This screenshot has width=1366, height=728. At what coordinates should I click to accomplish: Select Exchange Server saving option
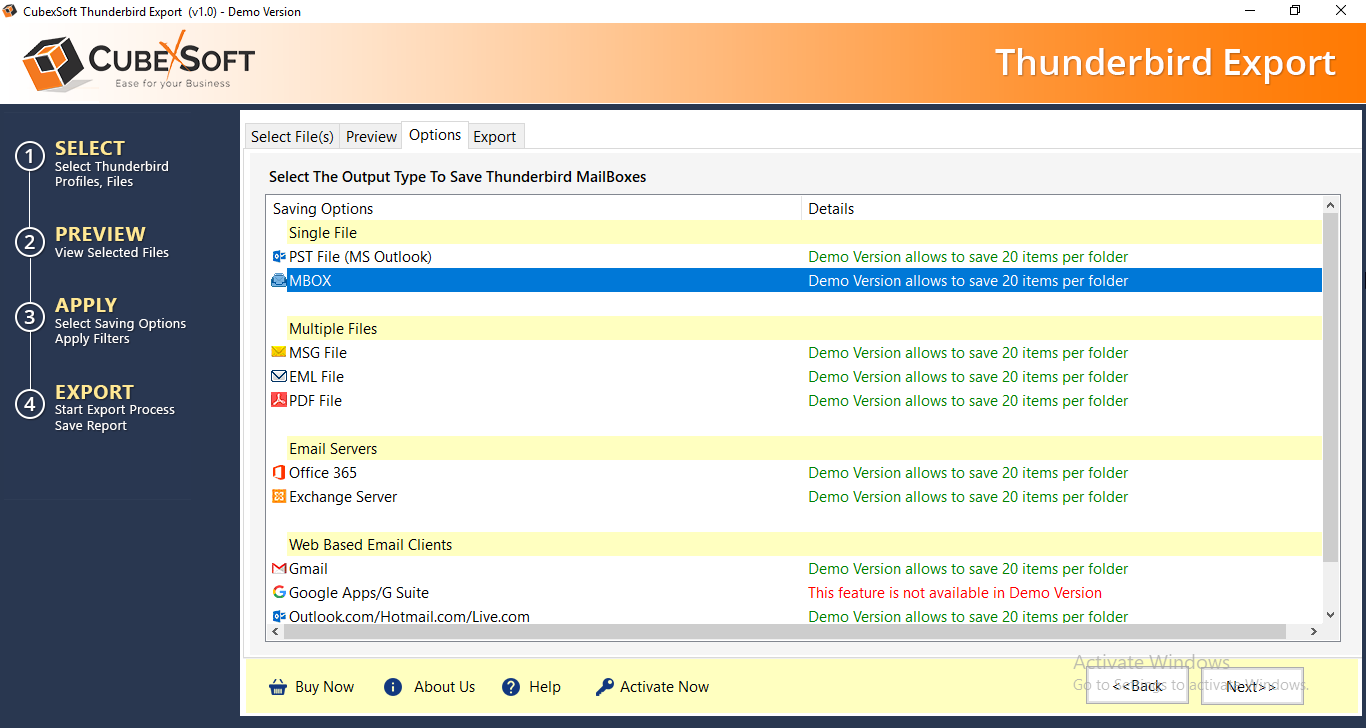343,497
